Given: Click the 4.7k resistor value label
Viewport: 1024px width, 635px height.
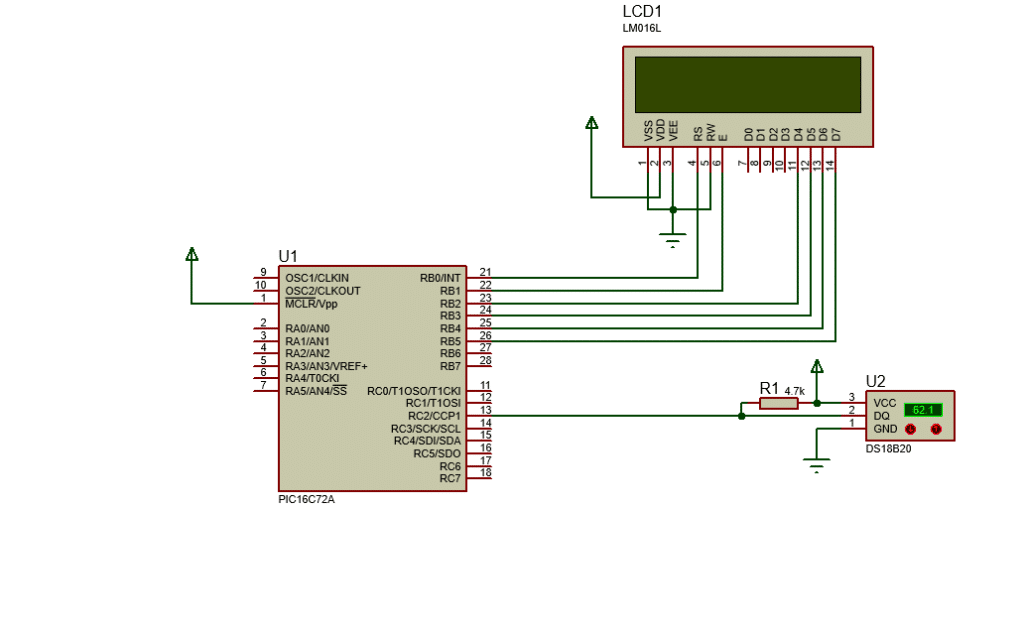Looking at the screenshot, I should tap(794, 391).
